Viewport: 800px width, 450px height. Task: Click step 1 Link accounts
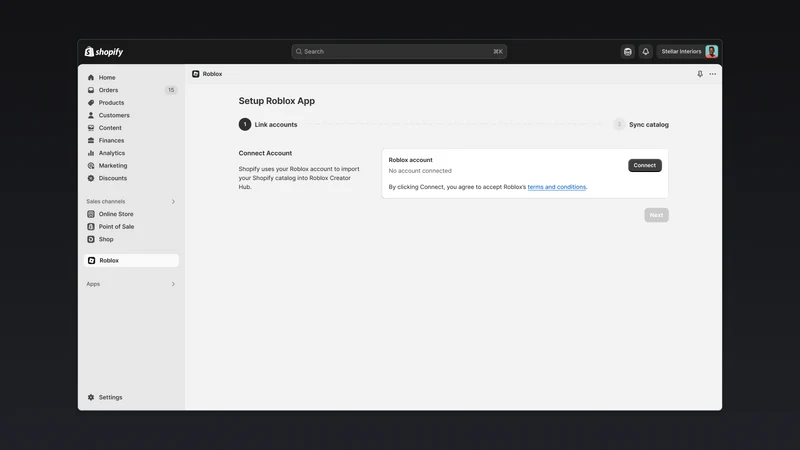[268, 124]
